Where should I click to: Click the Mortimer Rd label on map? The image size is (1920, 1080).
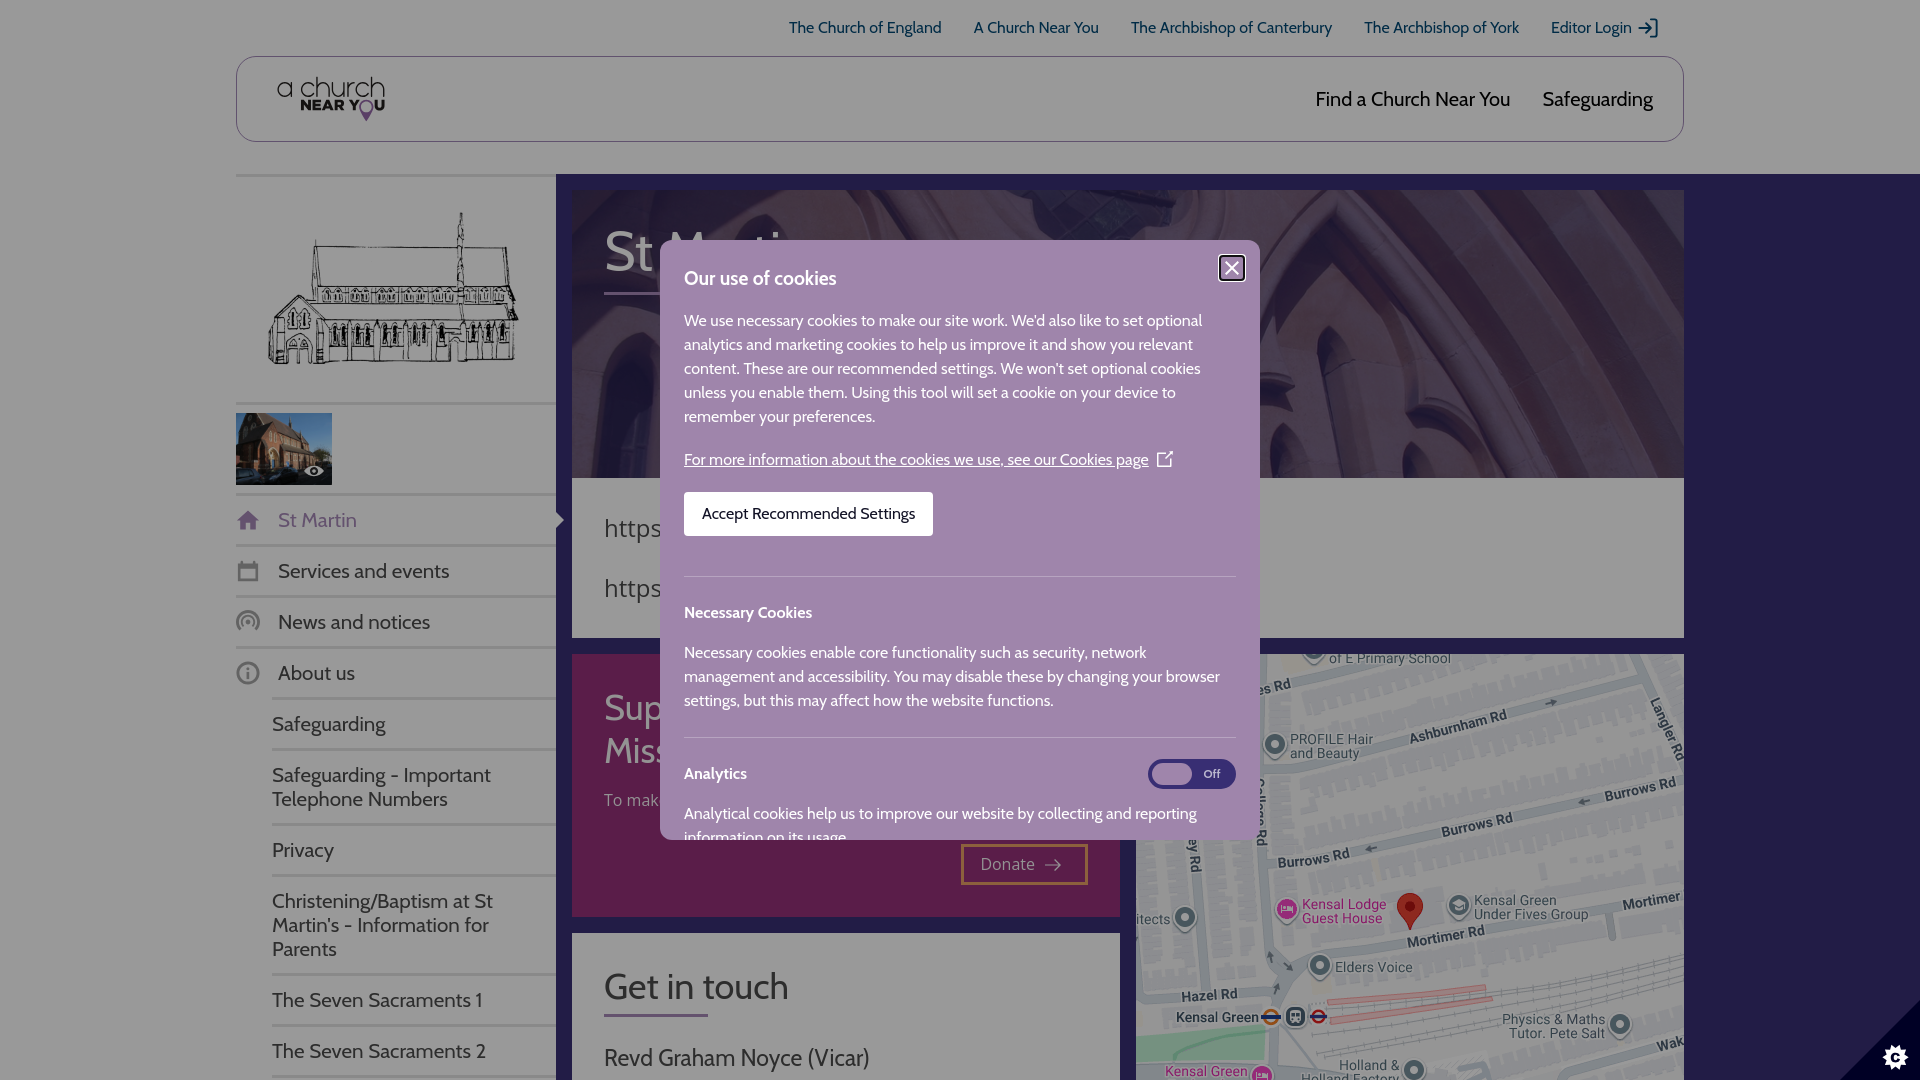[x=1446, y=937]
